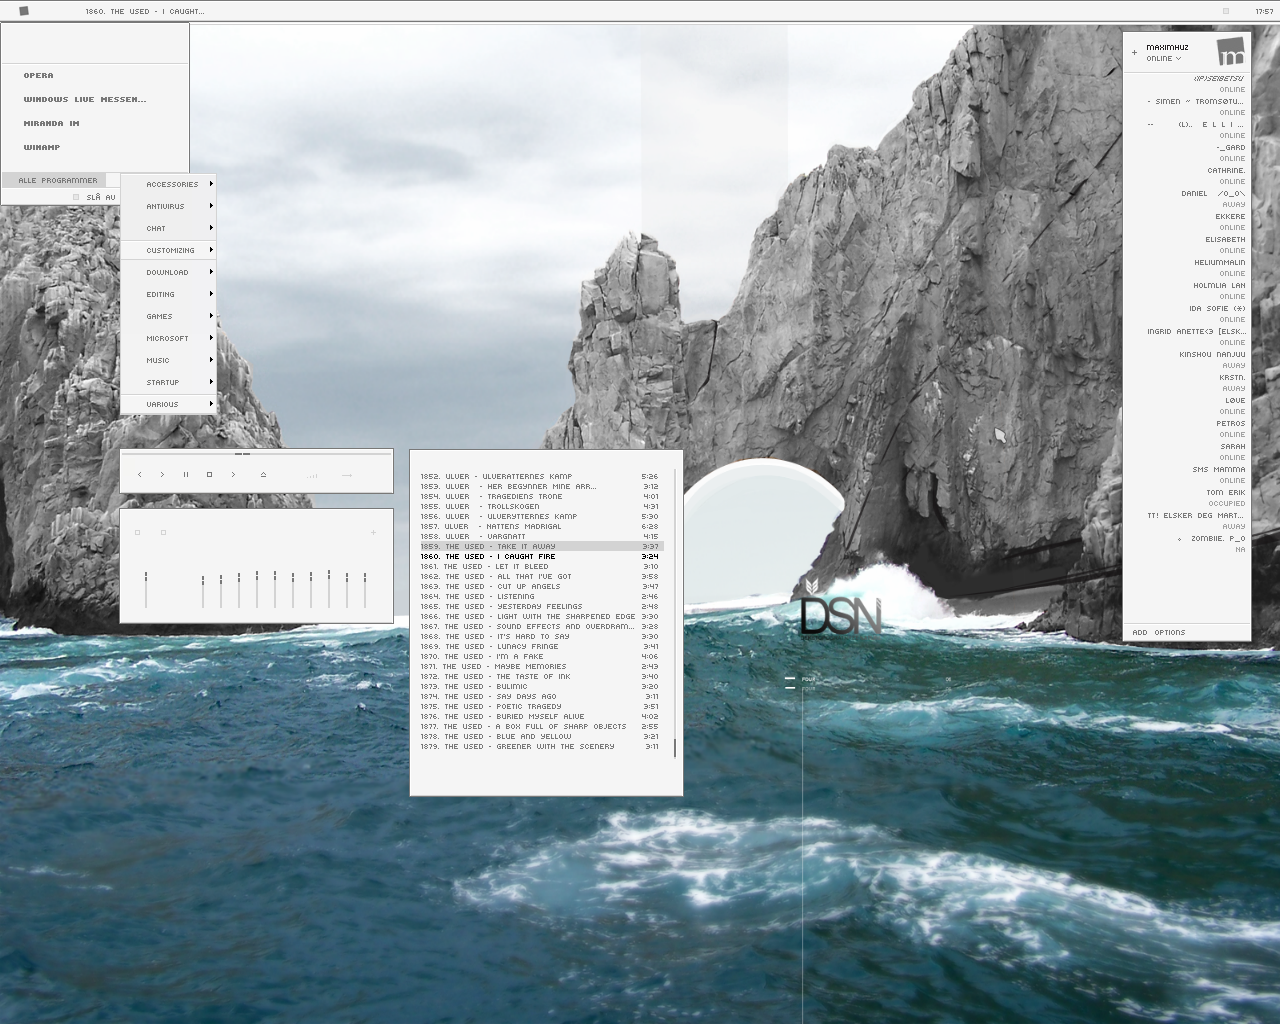Click the right arrow icon in the player

pyautogui.click(x=346, y=475)
